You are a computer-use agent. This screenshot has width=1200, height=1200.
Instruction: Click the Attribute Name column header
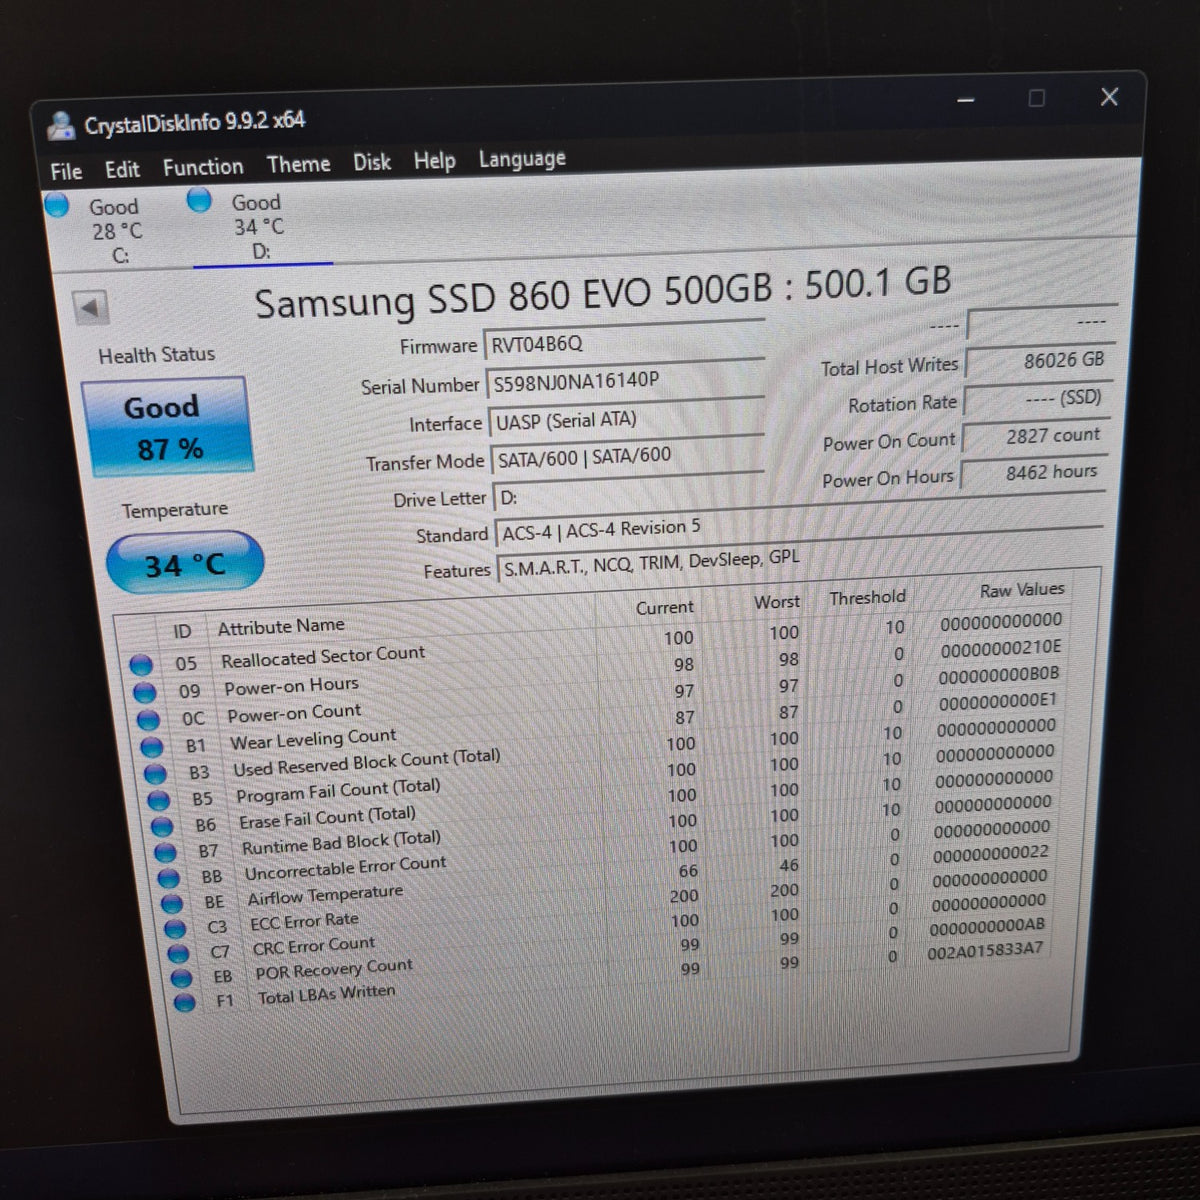pyautogui.click(x=281, y=626)
